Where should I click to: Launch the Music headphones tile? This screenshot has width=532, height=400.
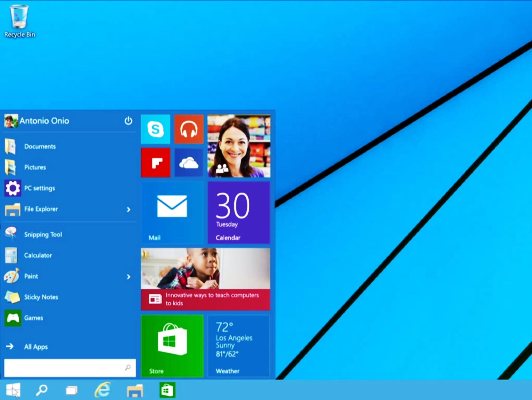(189, 129)
